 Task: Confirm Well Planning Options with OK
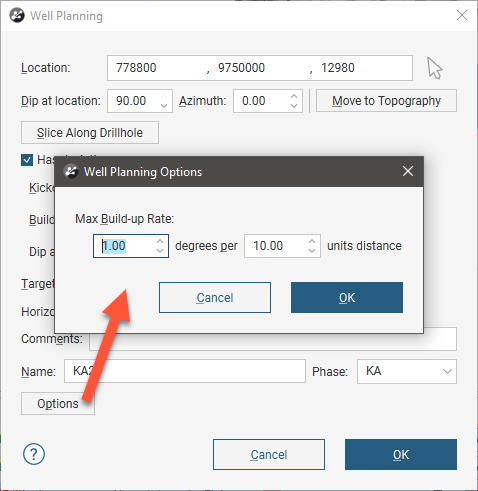[x=347, y=298]
